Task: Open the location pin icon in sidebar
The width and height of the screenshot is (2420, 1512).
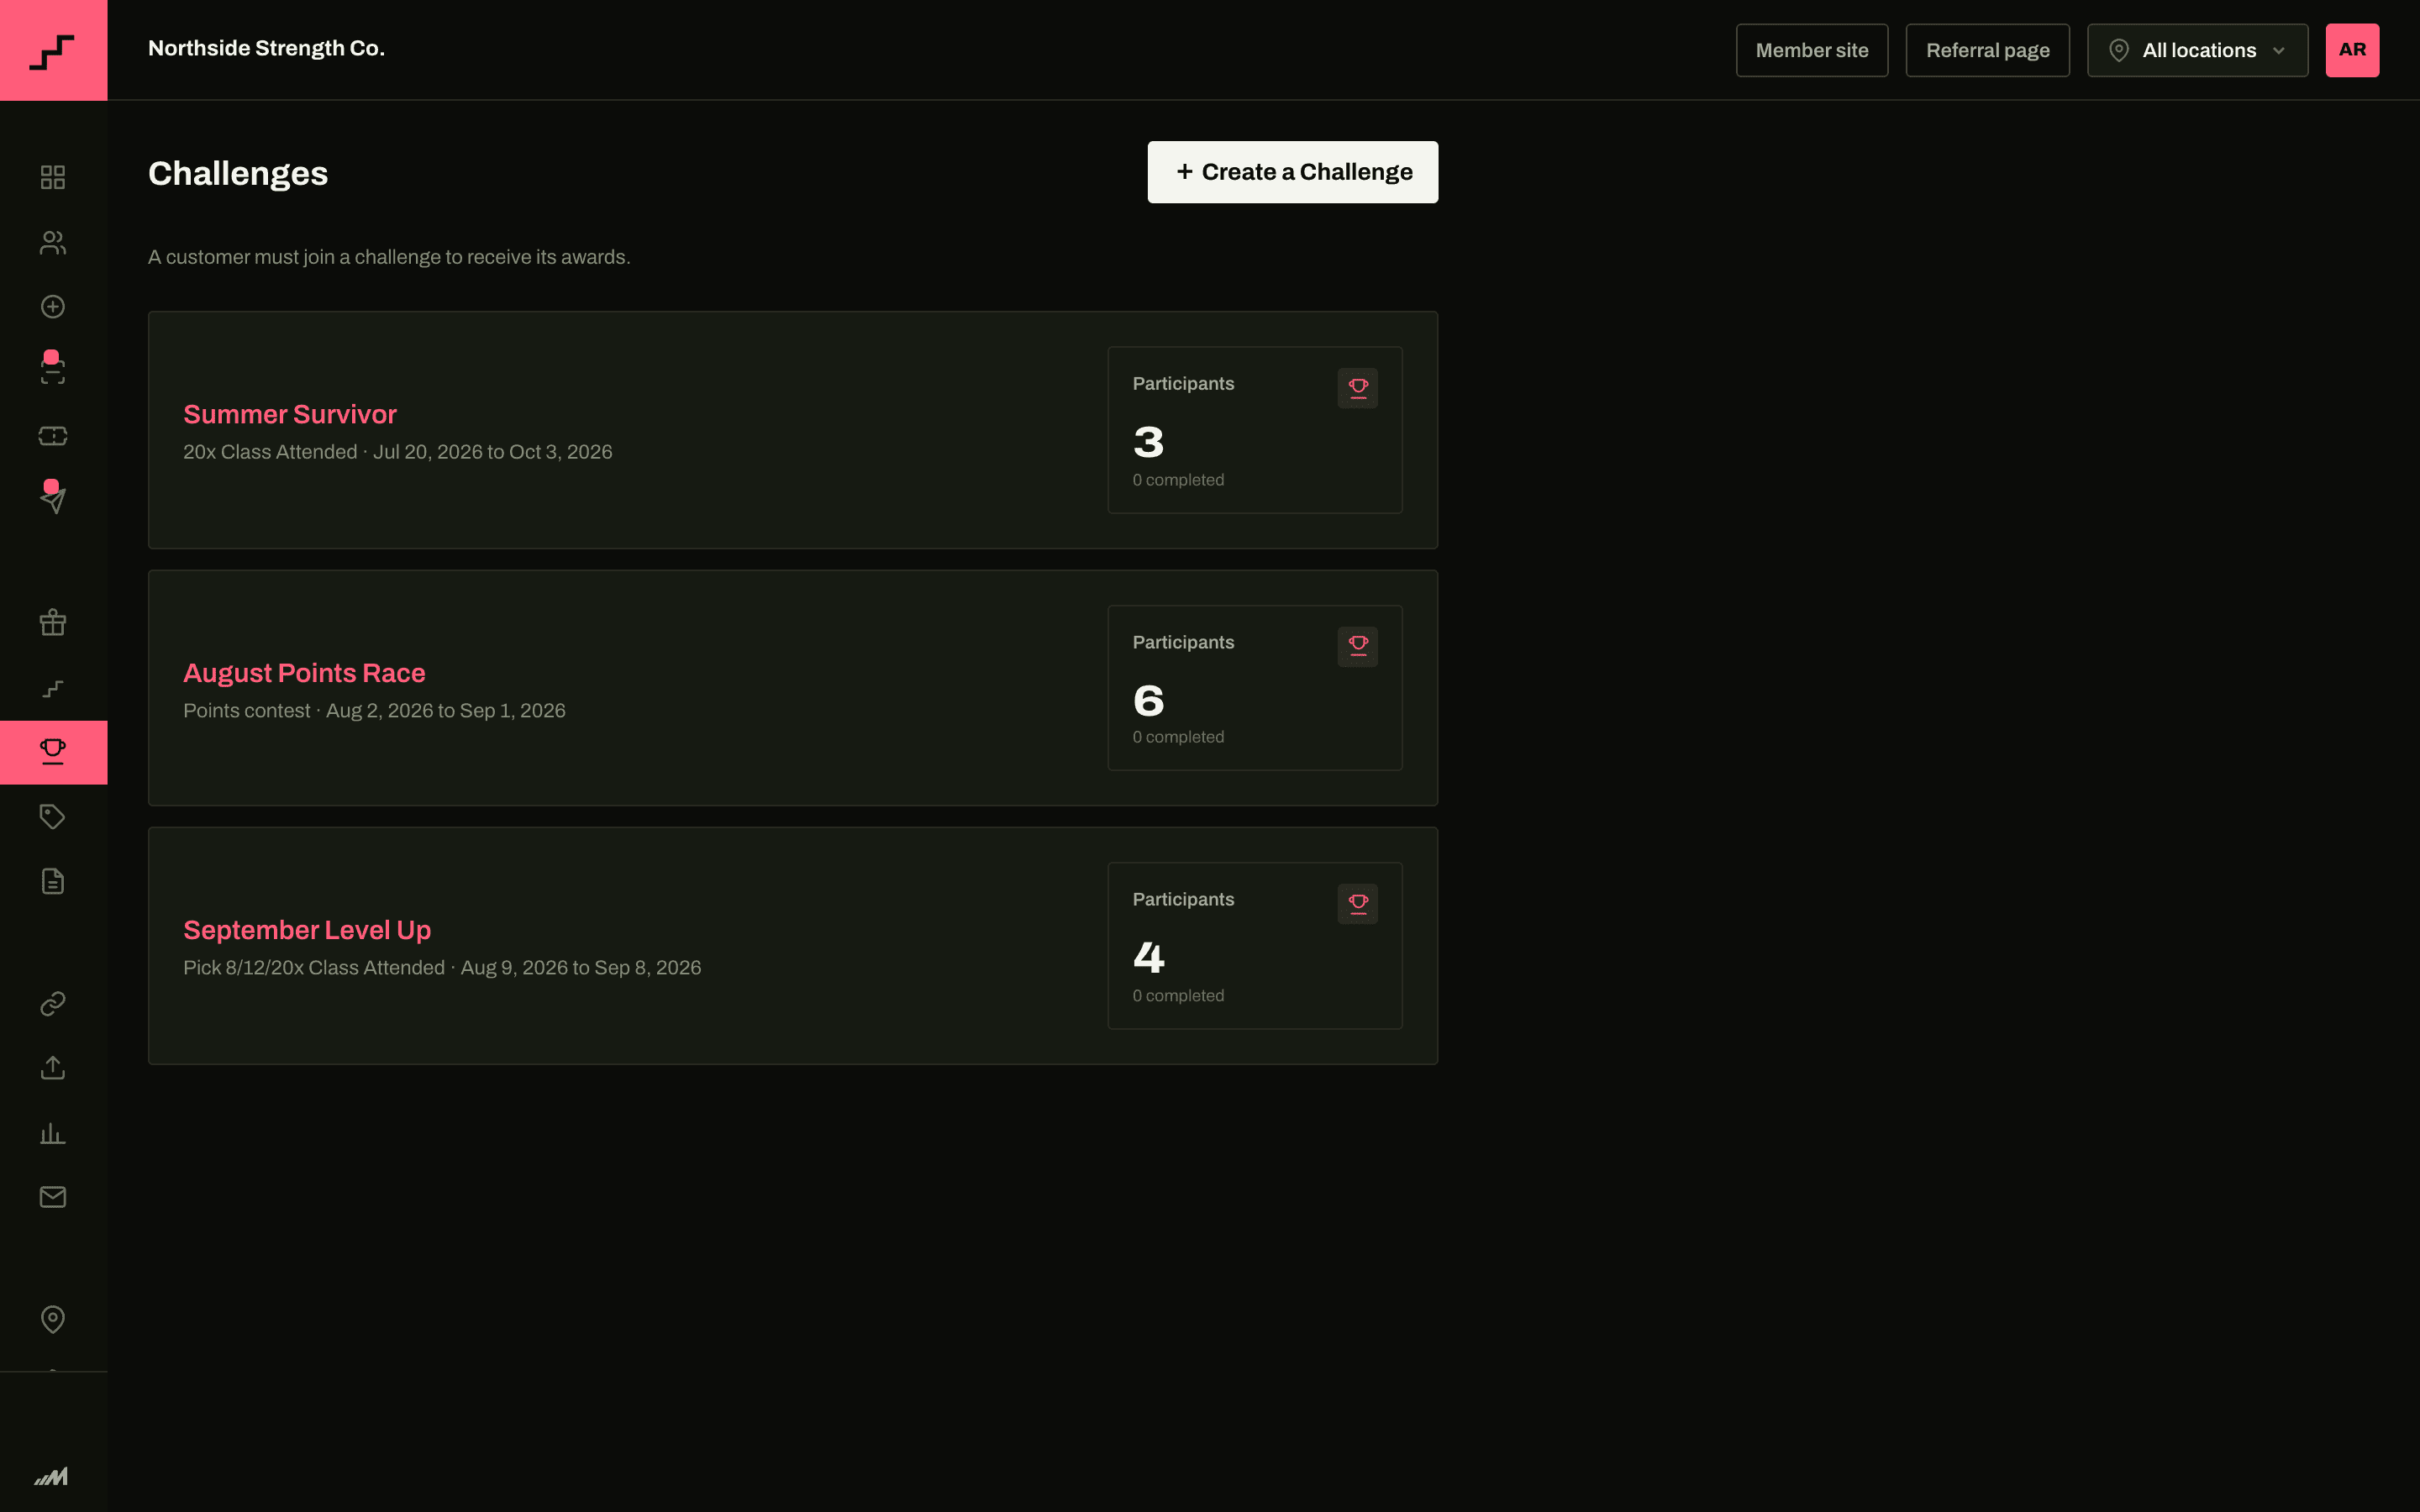Action: (53, 1319)
